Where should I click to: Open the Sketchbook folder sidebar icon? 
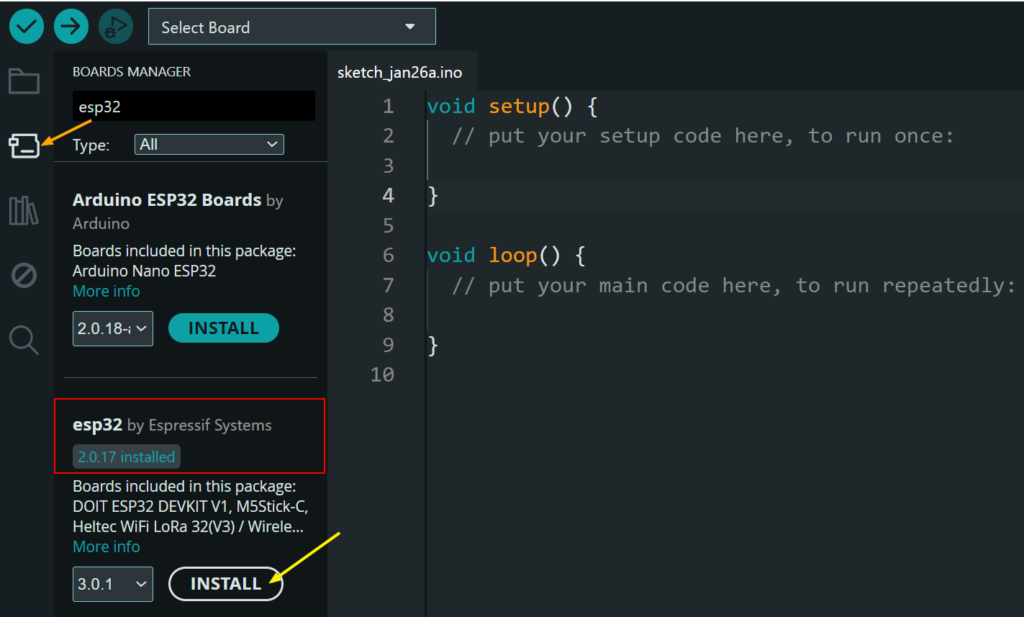(x=24, y=82)
